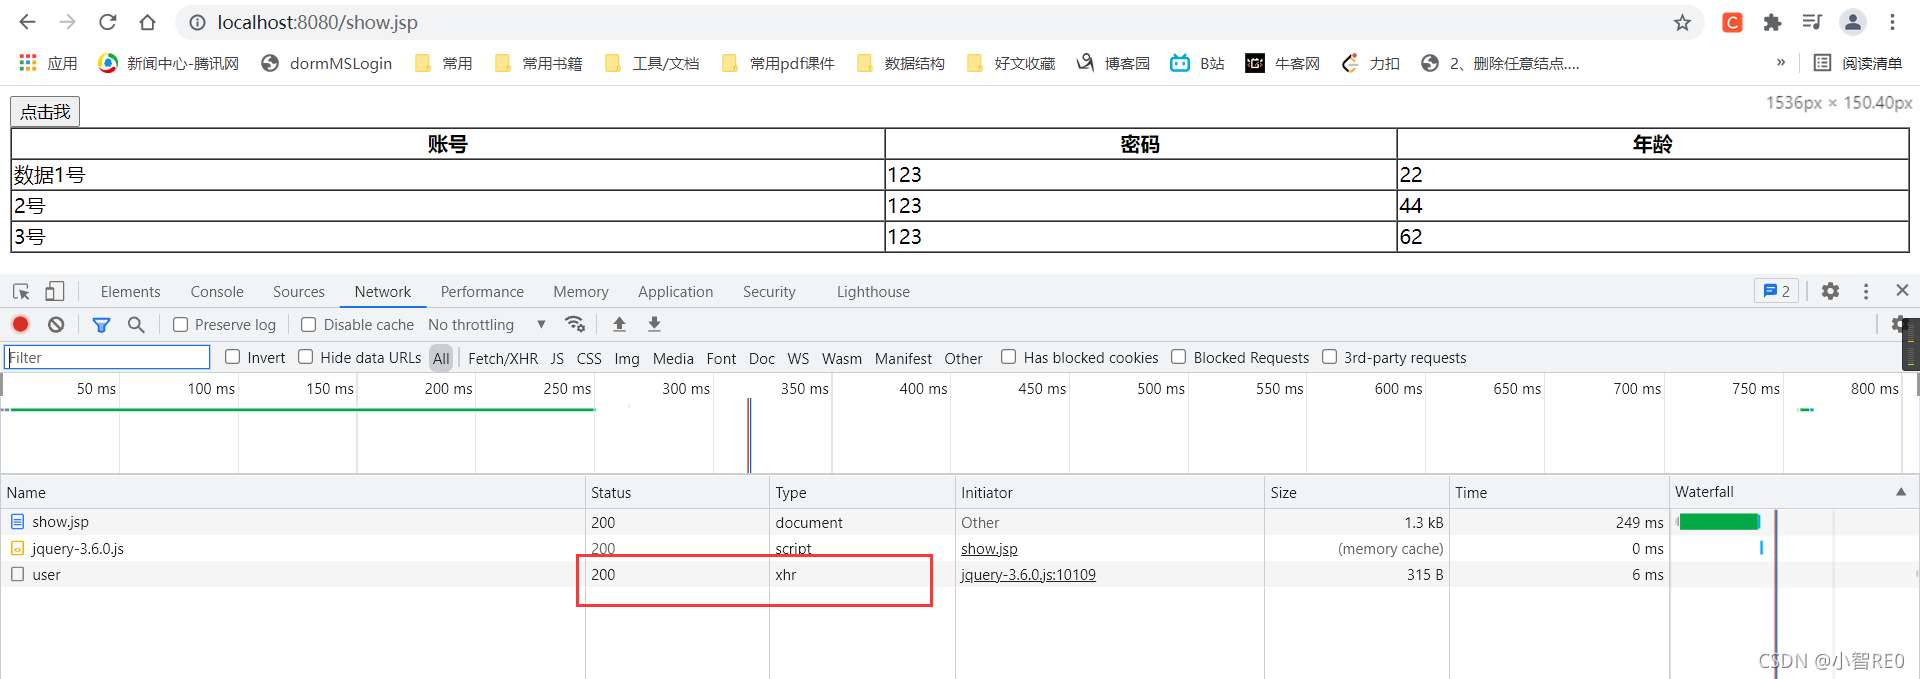Open the 应用 apps shortcut
1920x679 pixels.
[x=48, y=63]
